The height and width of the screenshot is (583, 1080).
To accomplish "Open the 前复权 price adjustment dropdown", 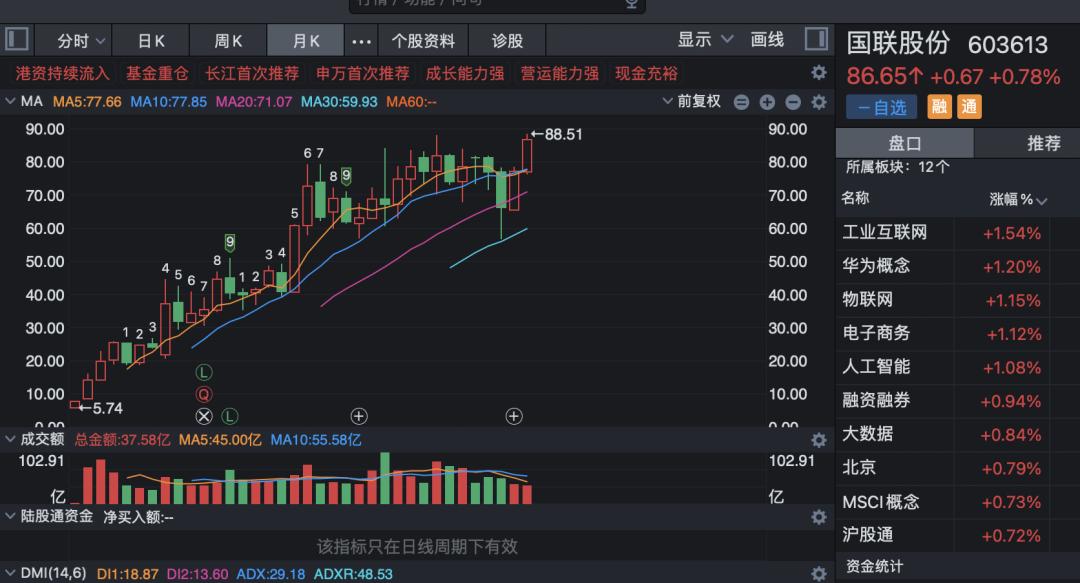I will (x=700, y=101).
